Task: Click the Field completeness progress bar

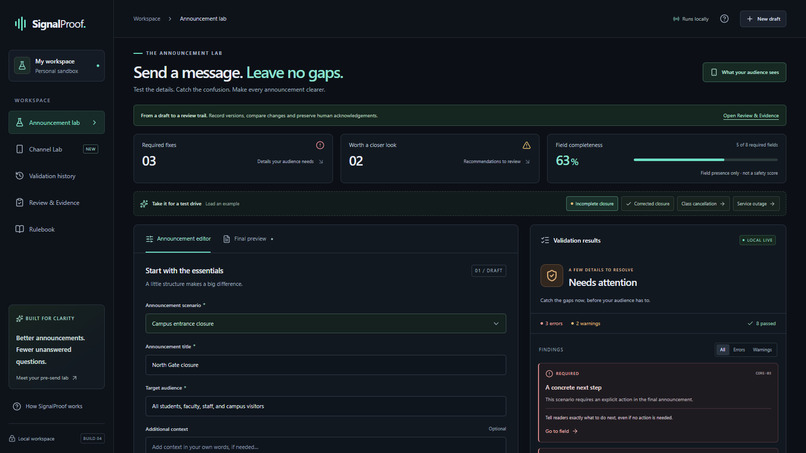Action: [705, 160]
